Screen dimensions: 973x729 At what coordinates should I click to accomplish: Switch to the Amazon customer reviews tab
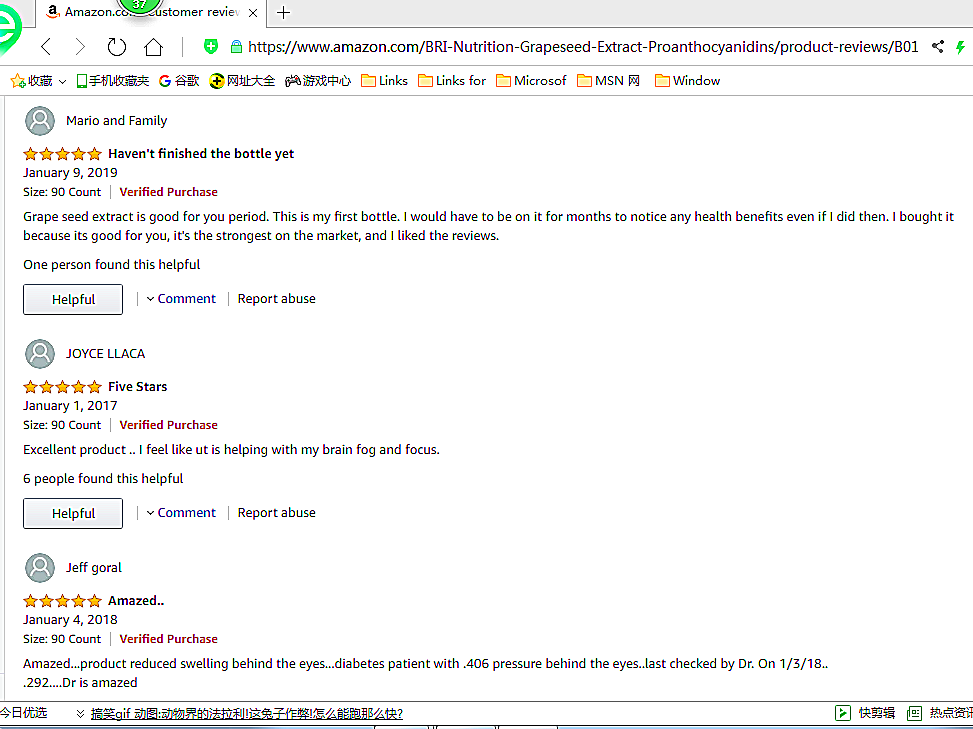[x=150, y=12]
